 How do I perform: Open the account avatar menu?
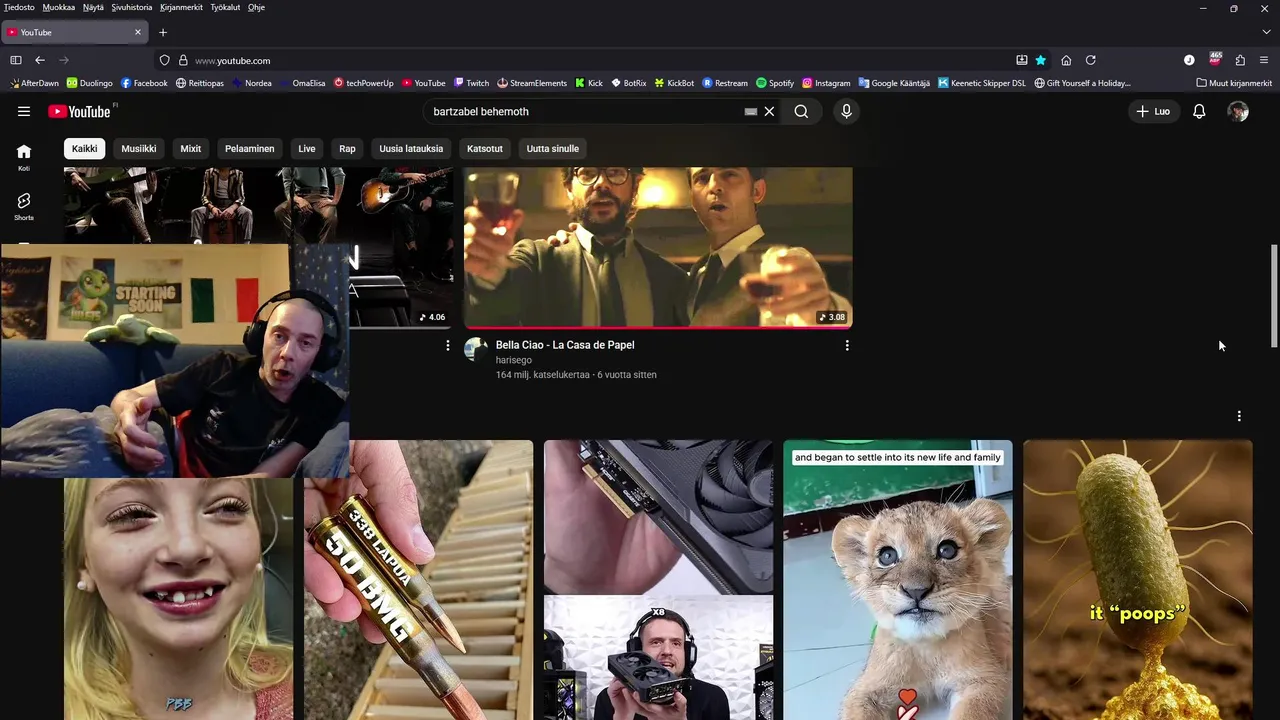pyautogui.click(x=1238, y=112)
